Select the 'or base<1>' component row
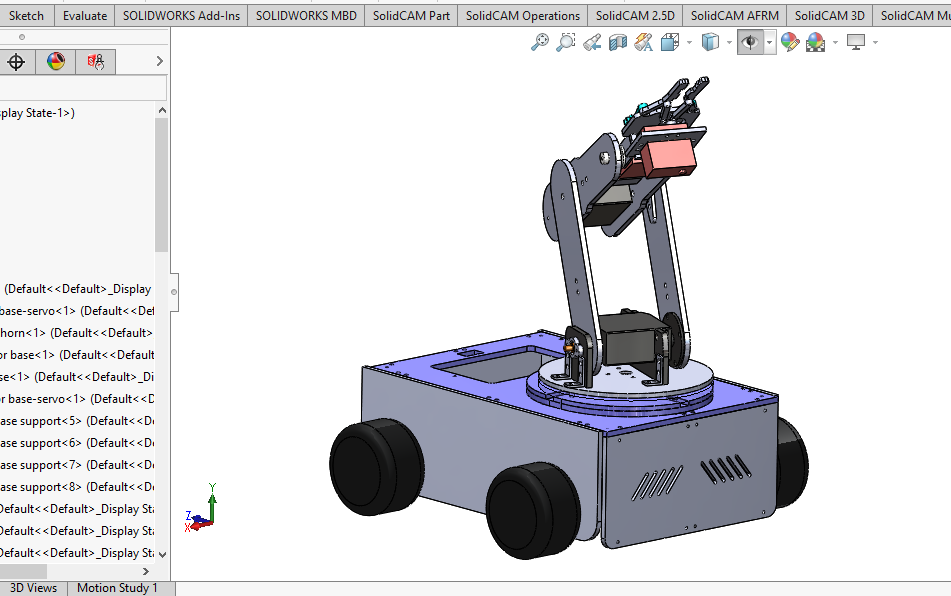Screen dimensions: 951x596 click(x=77, y=355)
